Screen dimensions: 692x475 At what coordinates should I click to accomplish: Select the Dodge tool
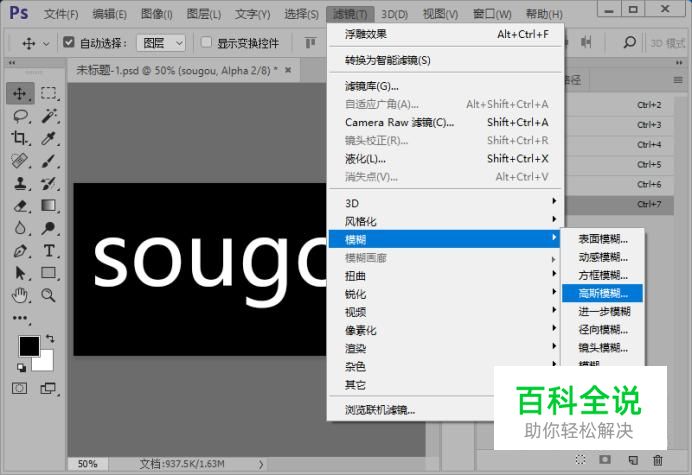[x=48, y=228]
